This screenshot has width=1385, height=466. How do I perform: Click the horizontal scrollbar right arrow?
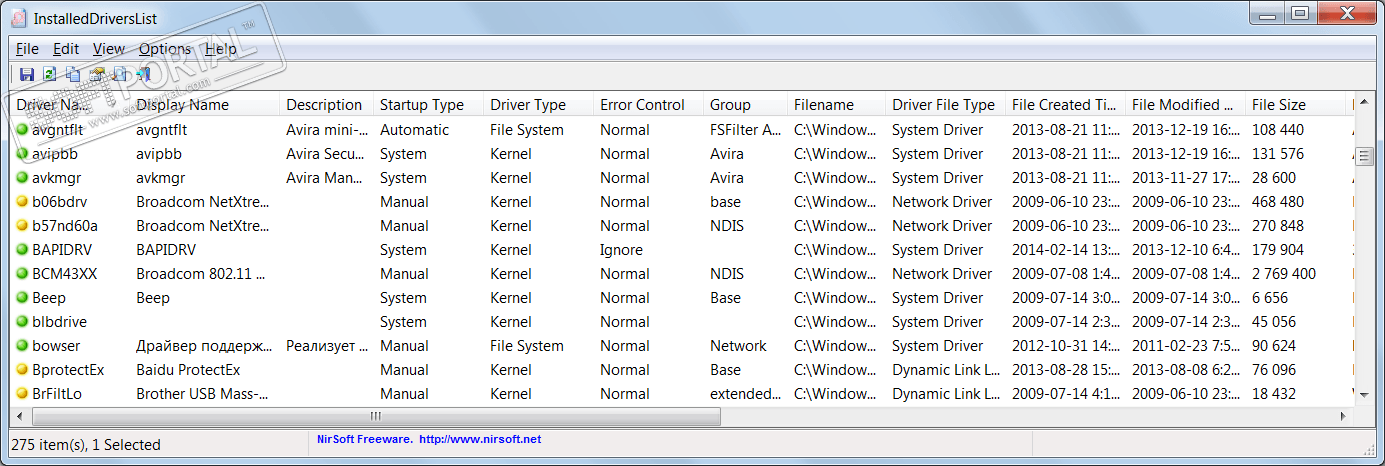point(1342,416)
